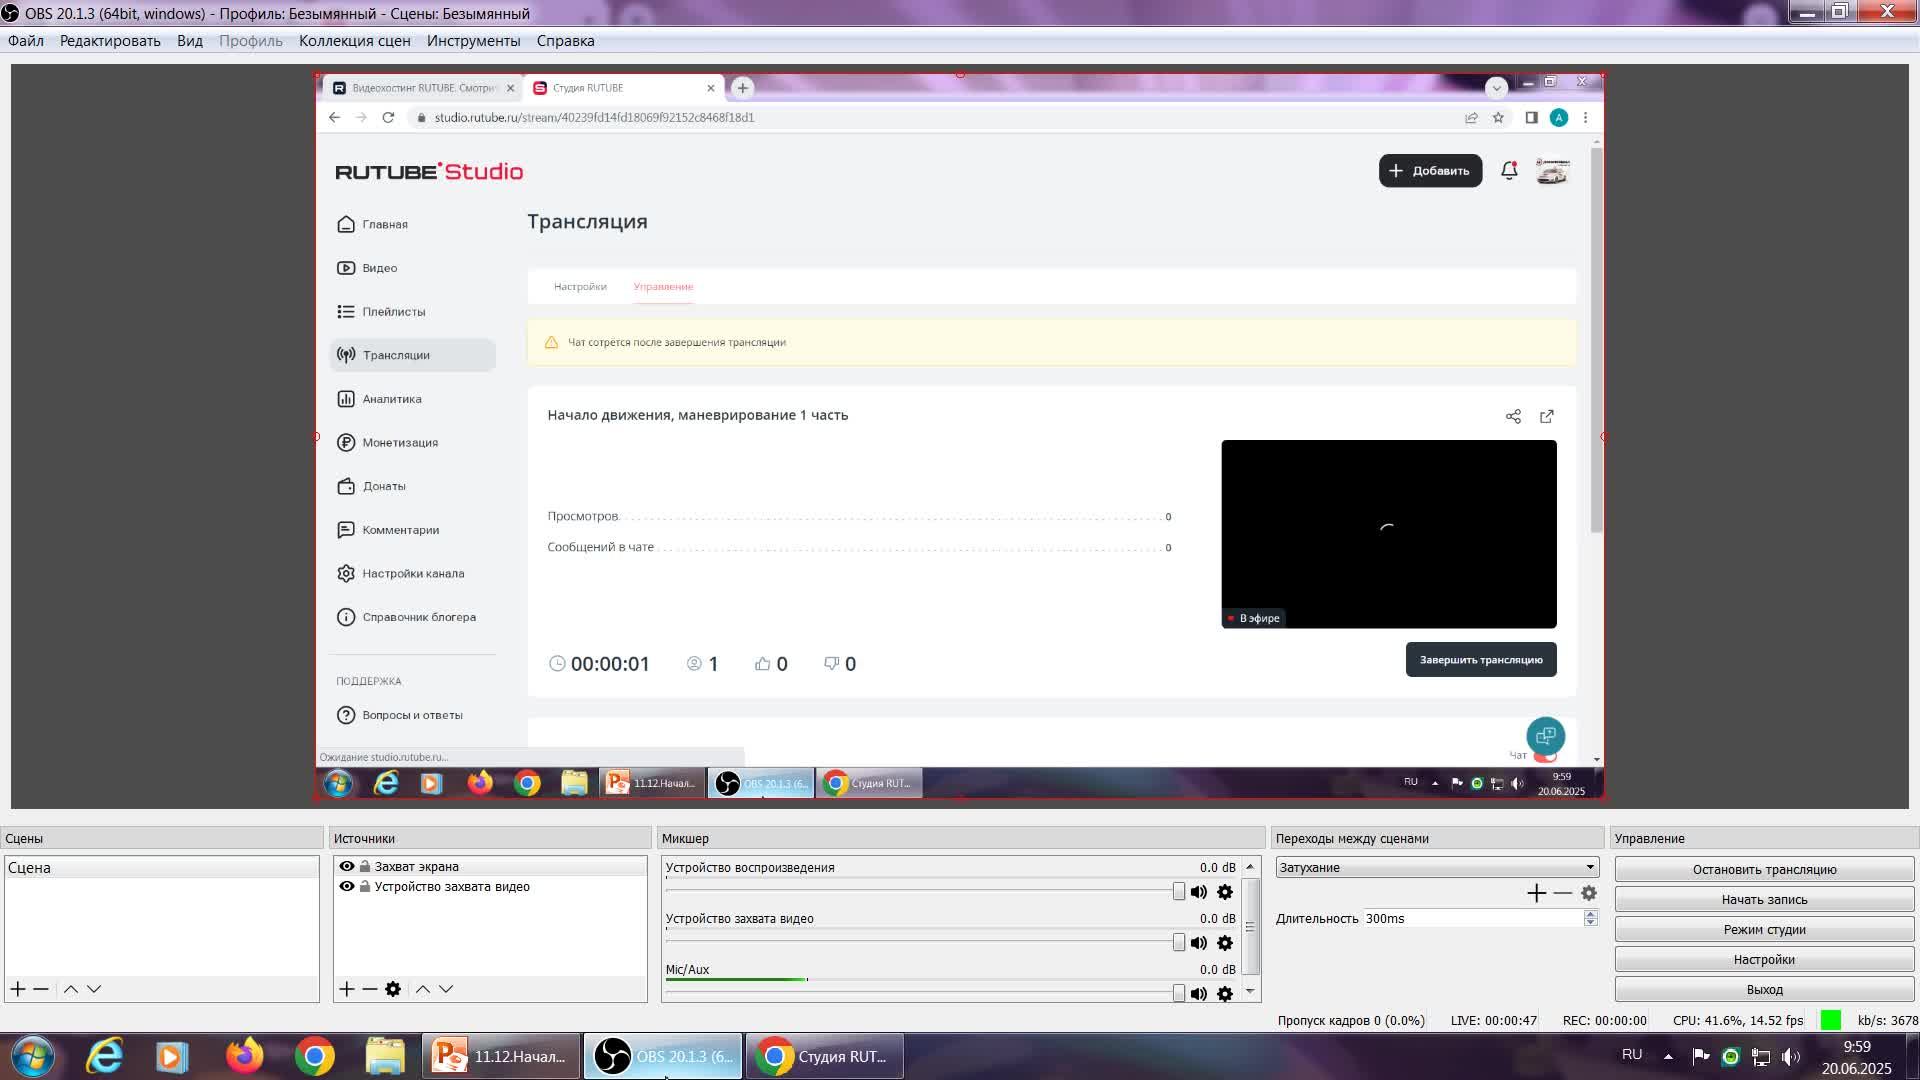Screen dimensions: 1920x1080
Task: Move selected source down arrow
Action: click(x=446, y=989)
